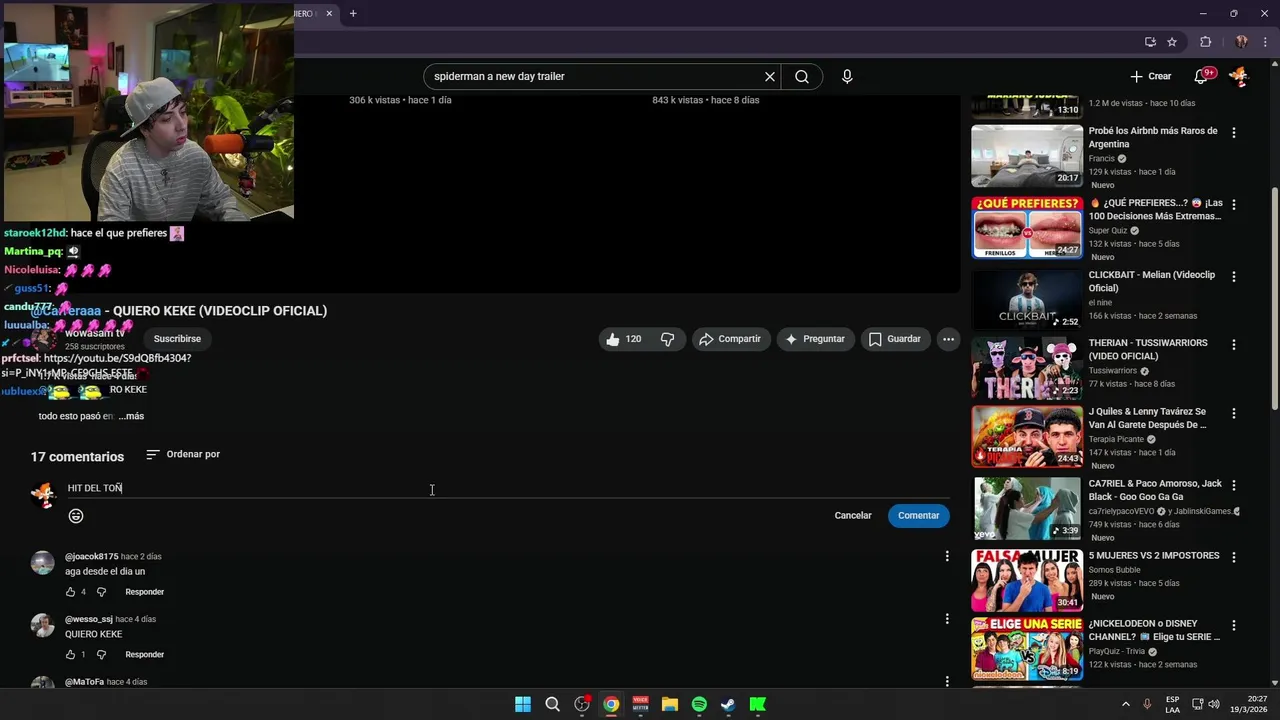Open the CLICKBAIT - Melian video thumbnail
The width and height of the screenshot is (1280, 720).
pos(1027,300)
